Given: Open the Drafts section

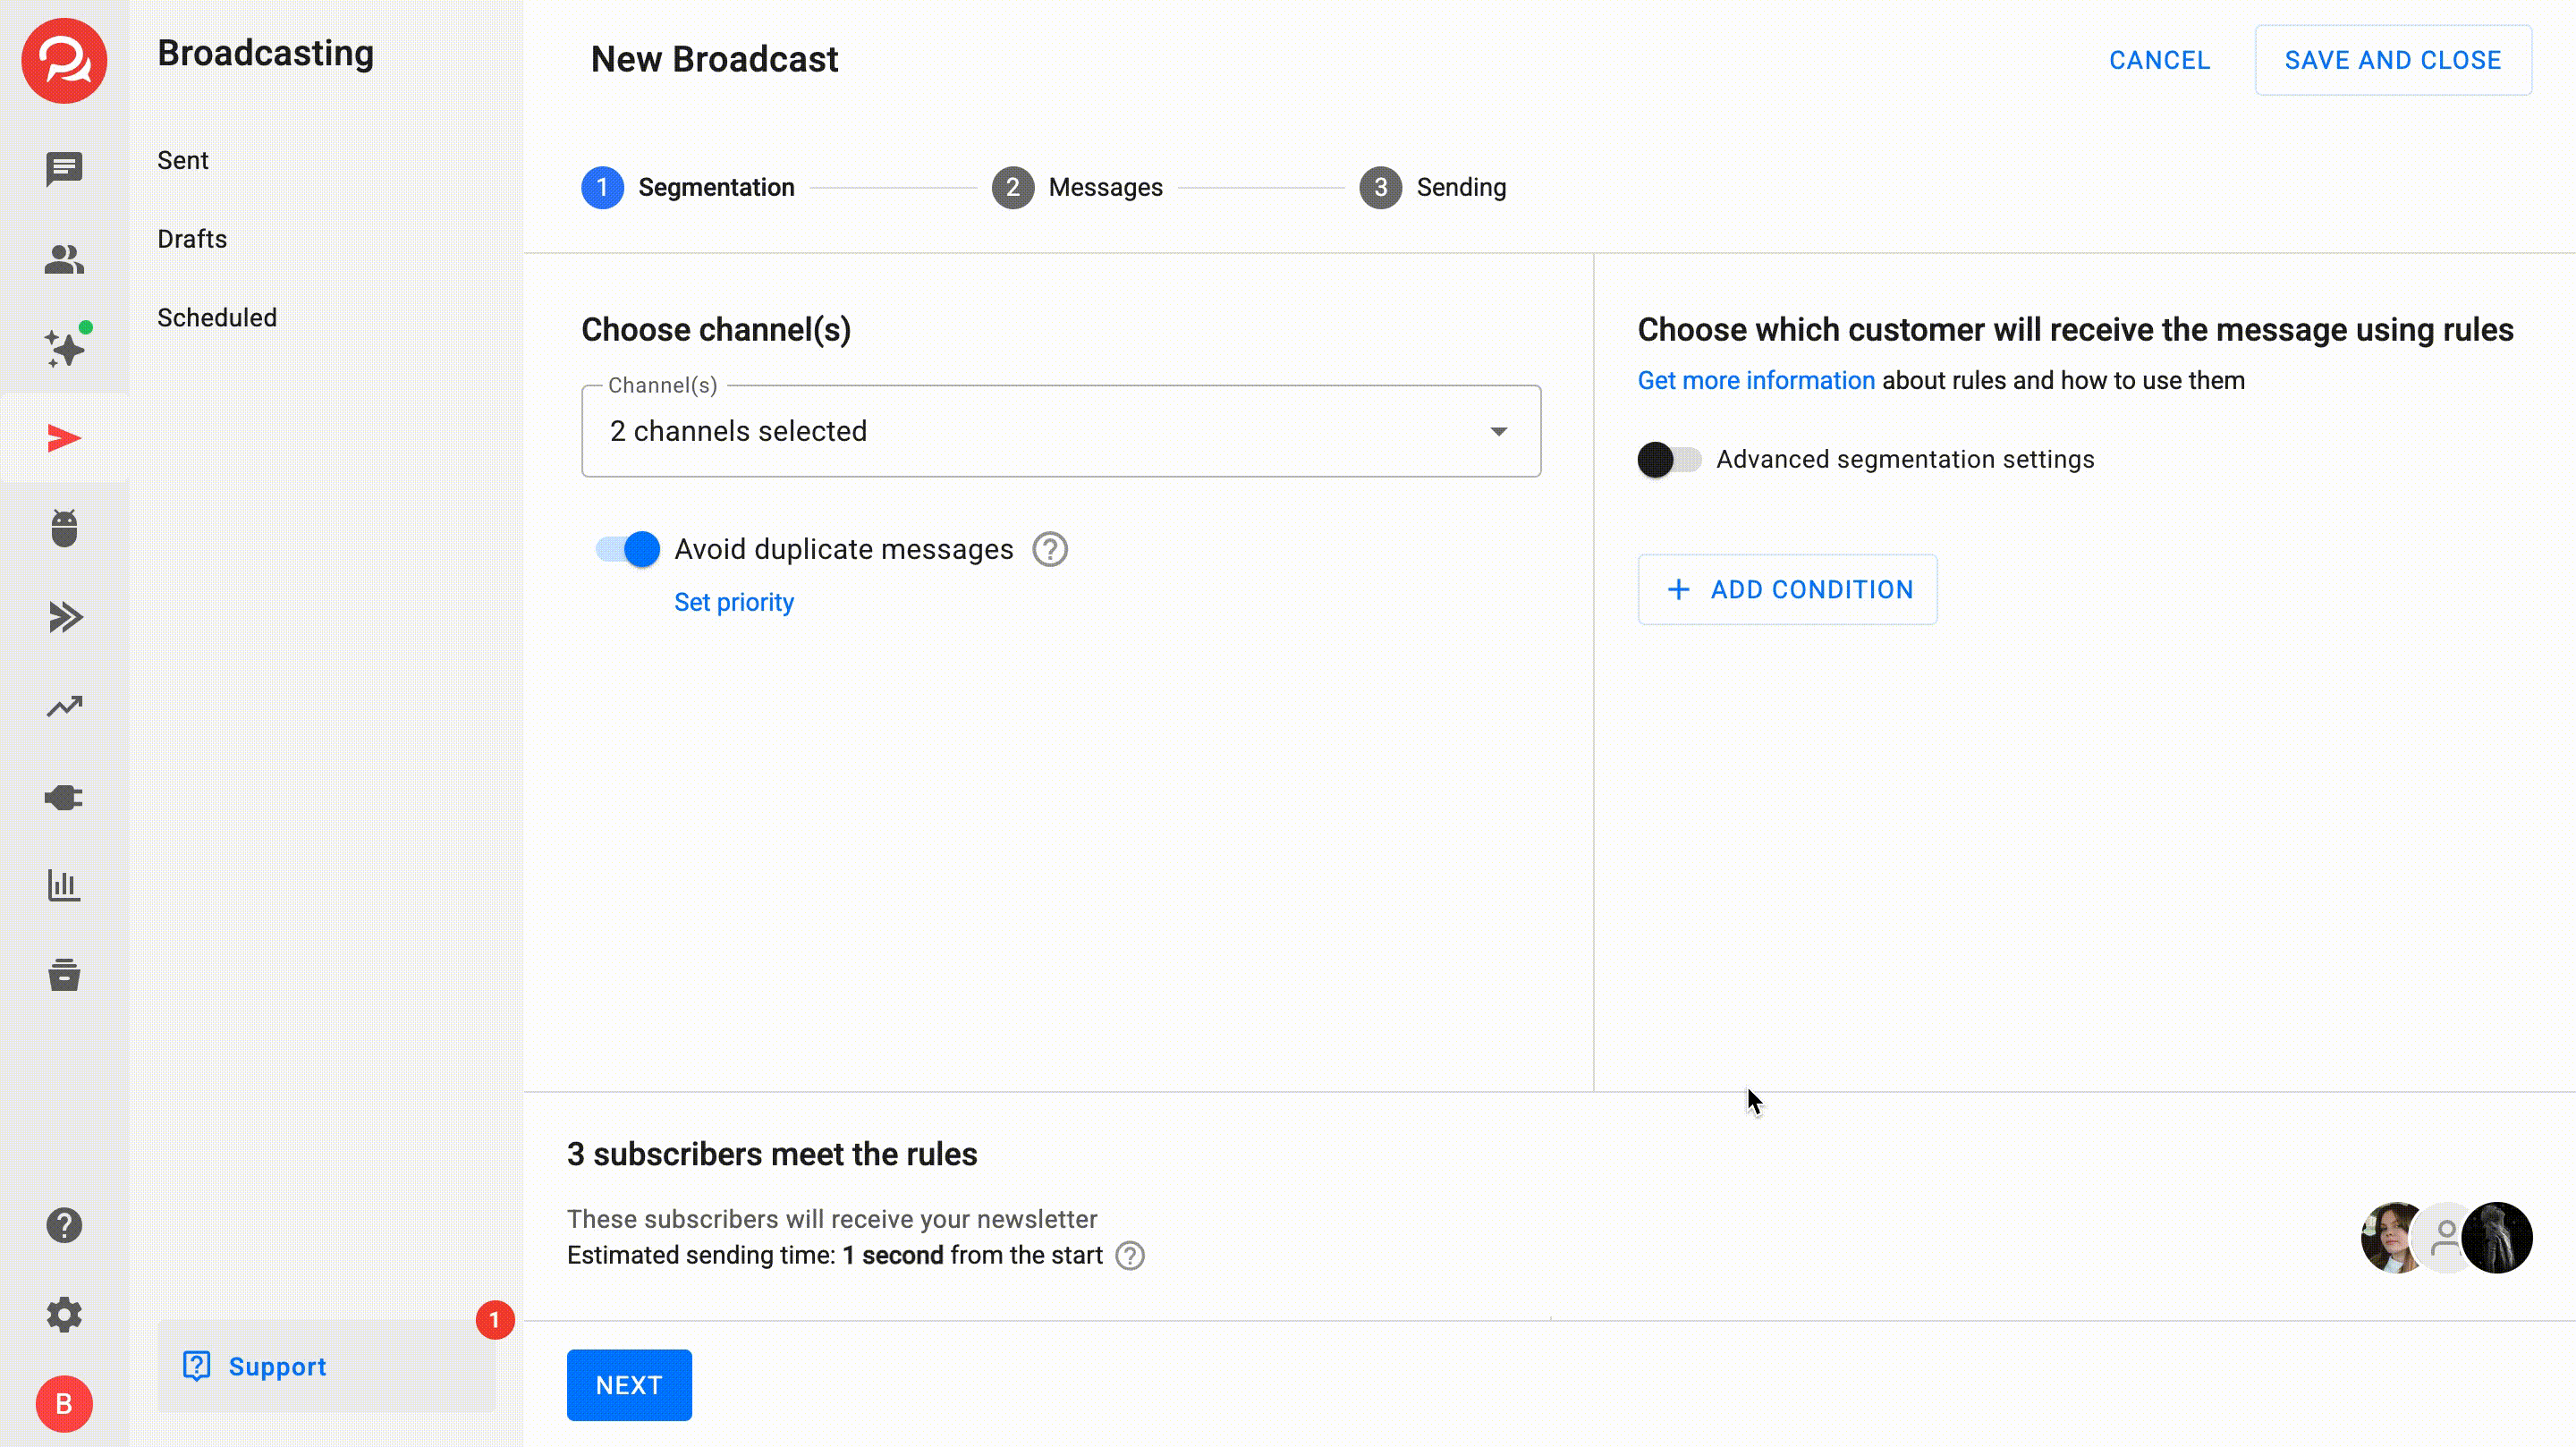Looking at the screenshot, I should (192, 239).
